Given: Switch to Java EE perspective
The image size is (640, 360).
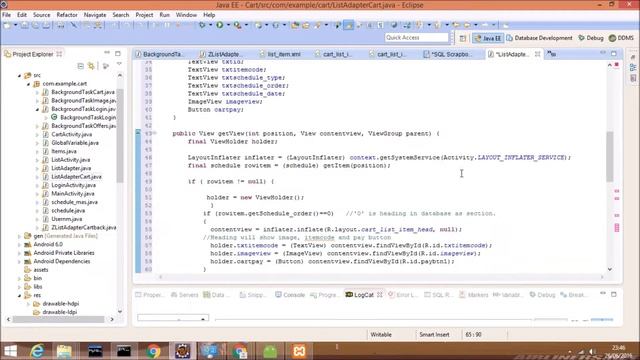Looking at the screenshot, I should pyautogui.click(x=488, y=38).
